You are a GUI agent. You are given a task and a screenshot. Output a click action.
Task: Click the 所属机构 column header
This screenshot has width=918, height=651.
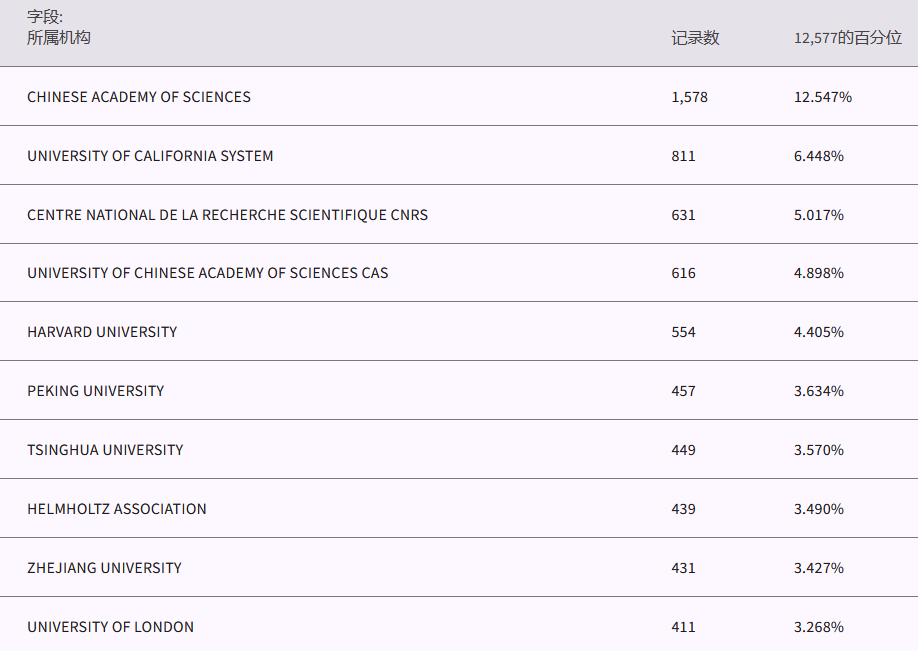pos(59,38)
